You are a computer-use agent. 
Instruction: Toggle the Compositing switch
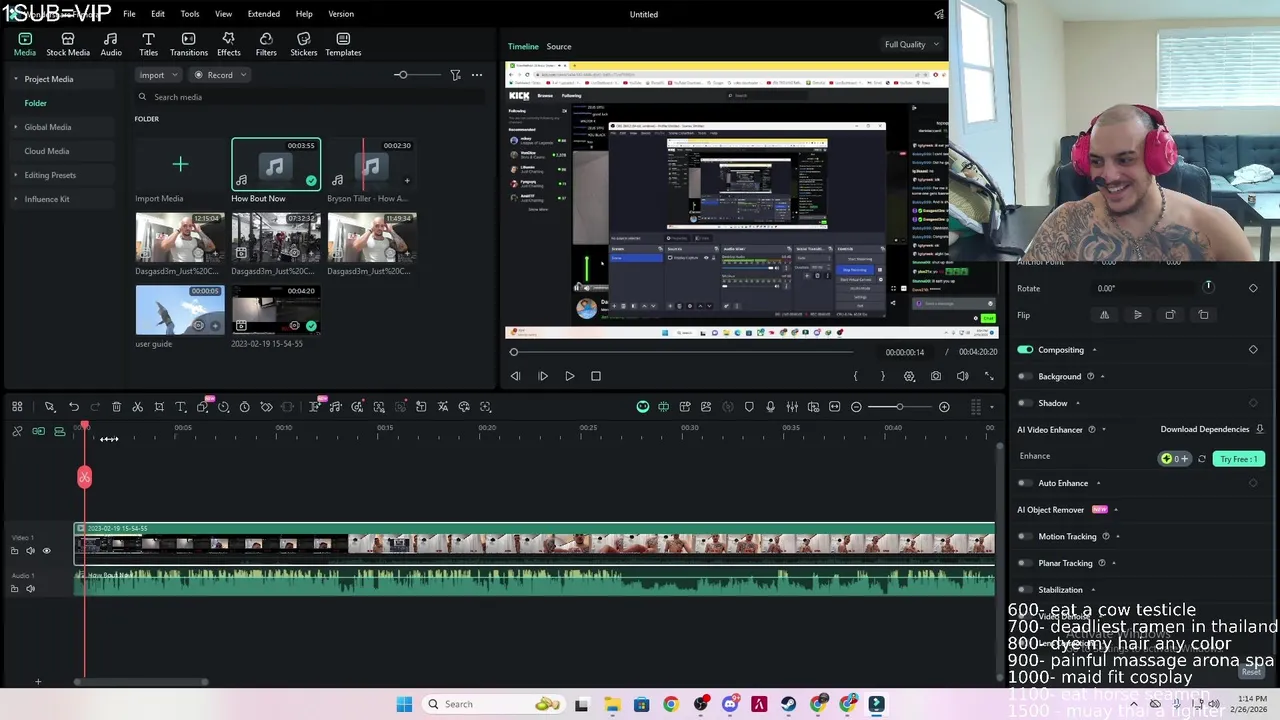tap(1025, 350)
